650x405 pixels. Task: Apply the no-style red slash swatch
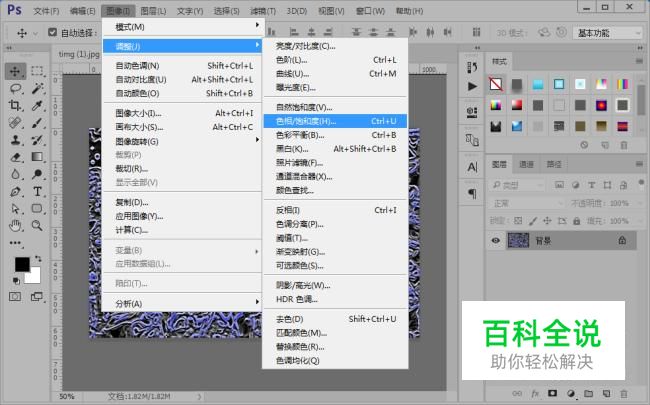pos(496,84)
